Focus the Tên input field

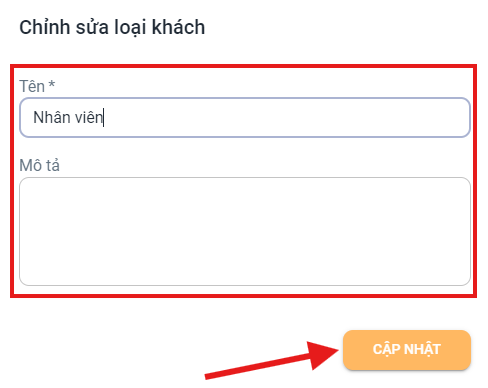(245, 117)
